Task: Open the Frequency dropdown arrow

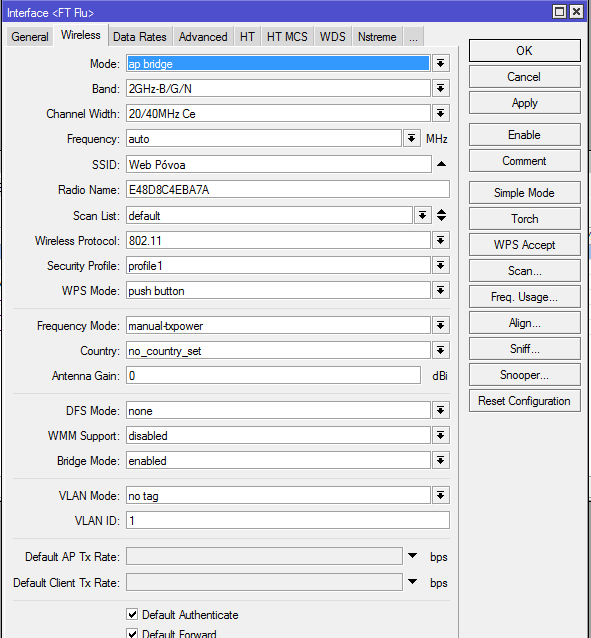Action: [412, 139]
